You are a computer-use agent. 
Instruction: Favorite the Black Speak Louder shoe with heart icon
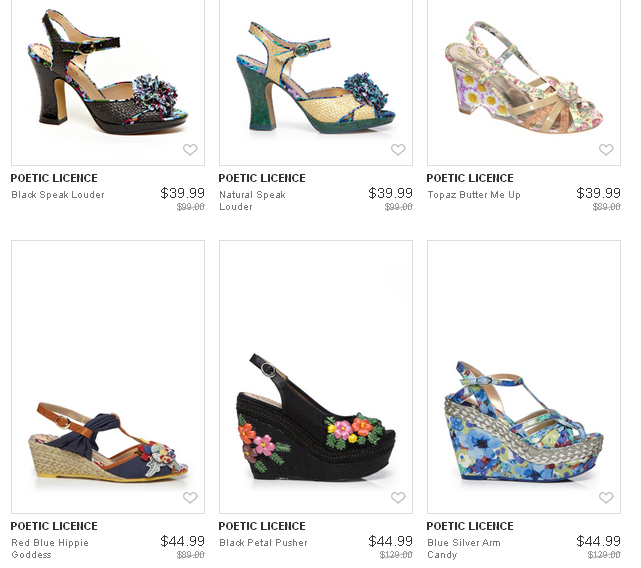[x=190, y=150]
